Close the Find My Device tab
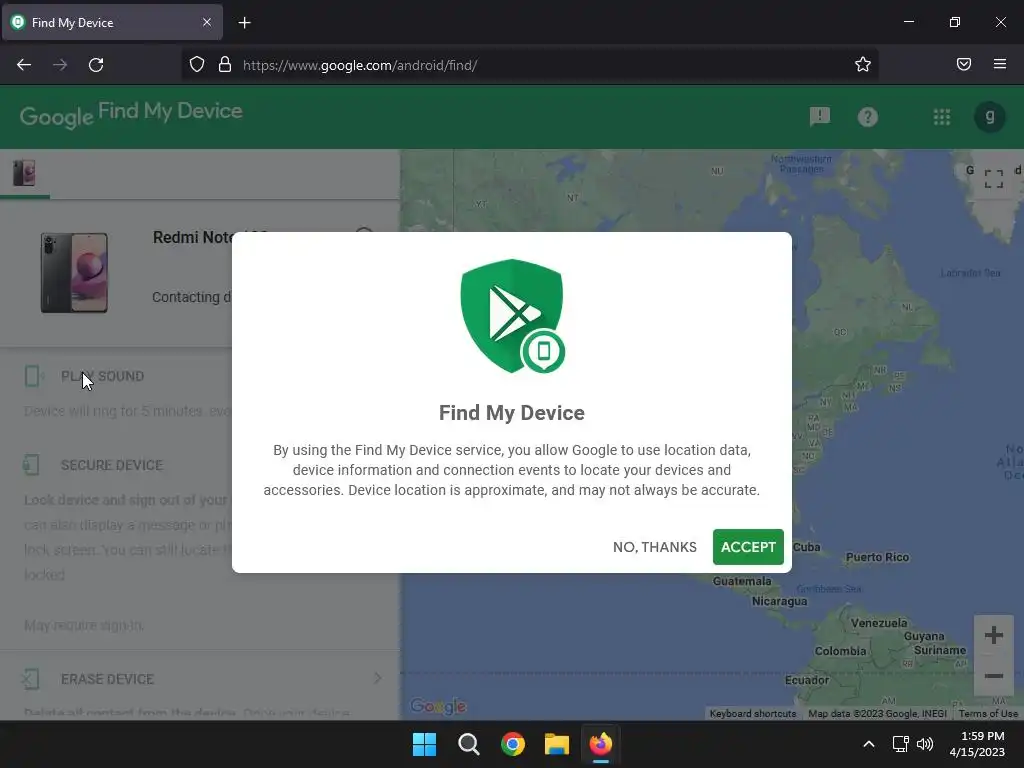1024x768 pixels. tap(207, 22)
